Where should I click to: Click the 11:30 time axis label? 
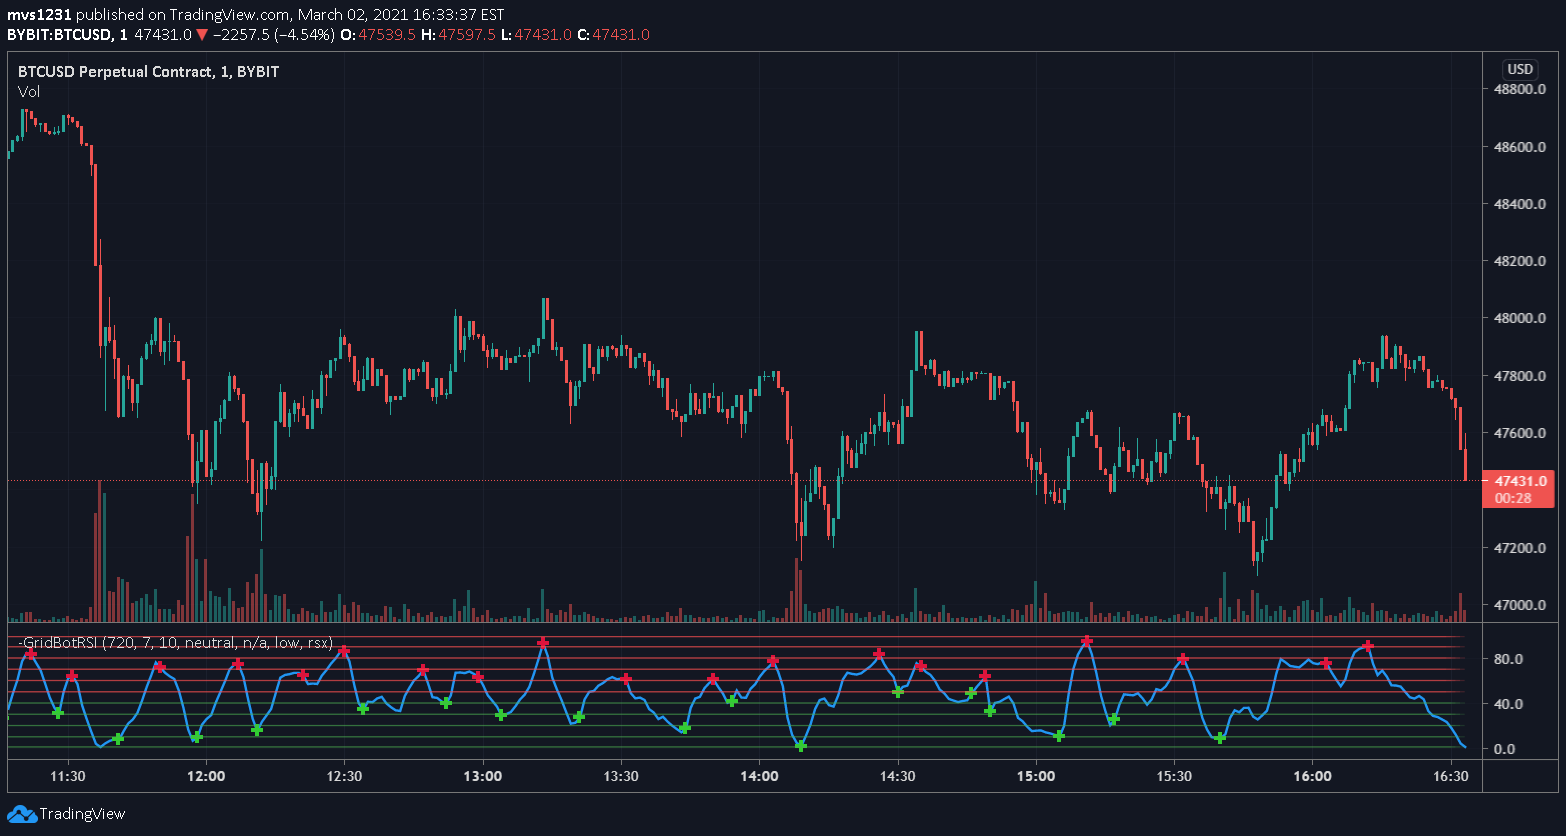point(68,775)
